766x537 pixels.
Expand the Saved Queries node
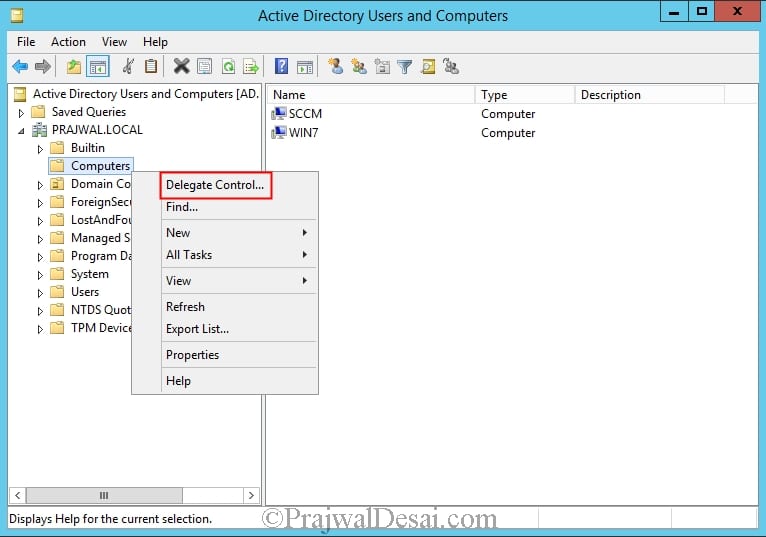(x=21, y=113)
